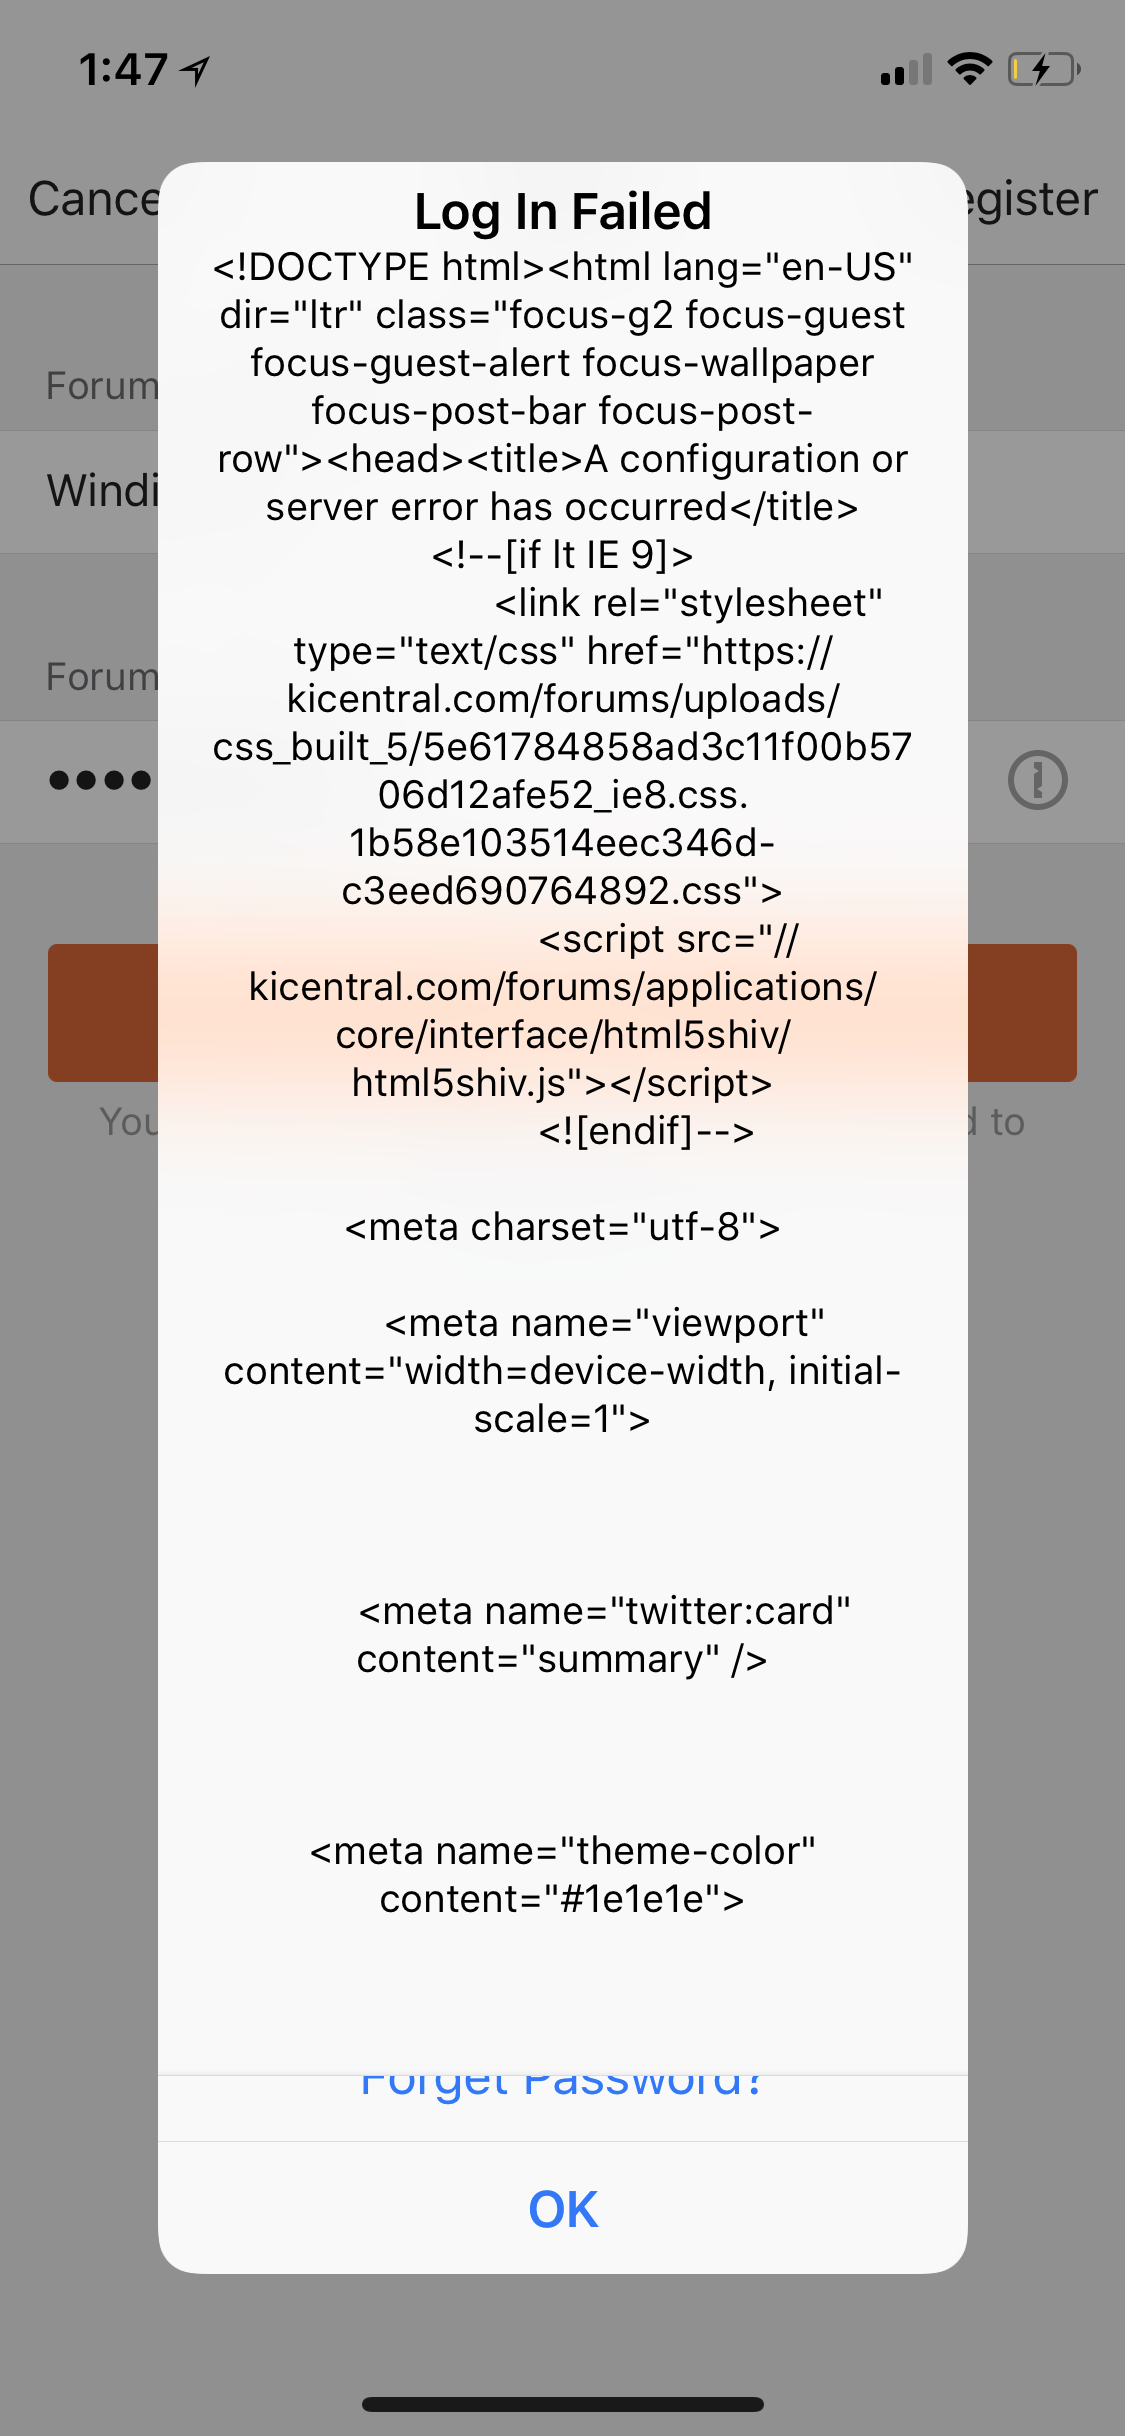Focus the masked forum password field
The image size is (1125, 2436).
tap(100, 780)
